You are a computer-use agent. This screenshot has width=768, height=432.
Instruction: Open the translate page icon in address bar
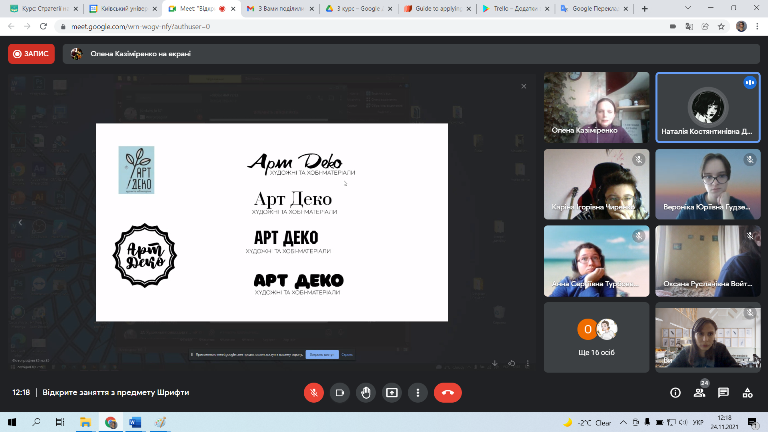coord(689,26)
